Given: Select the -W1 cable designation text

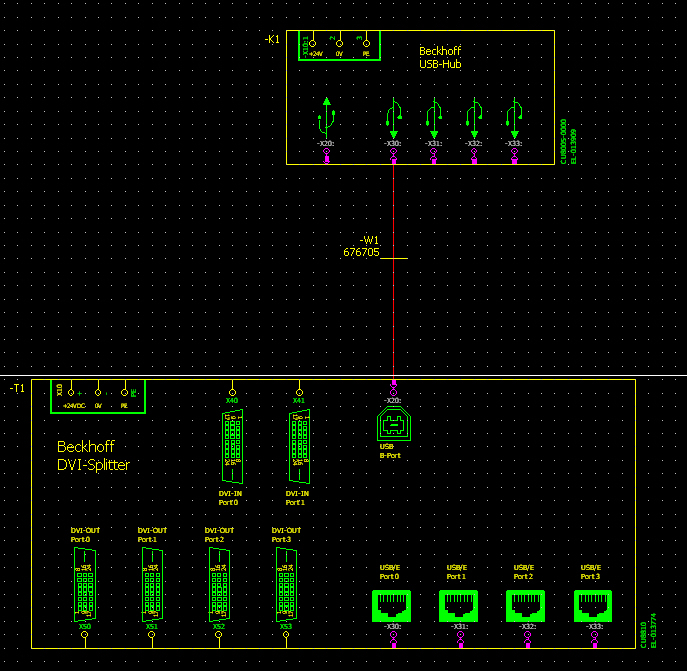Looking at the screenshot, I should click(x=369, y=240).
